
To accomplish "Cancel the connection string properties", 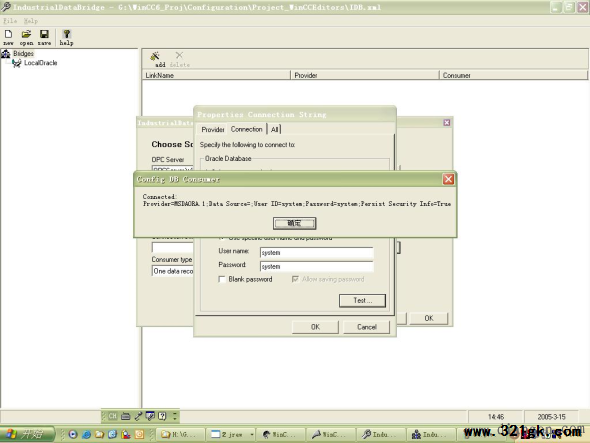I will pyautogui.click(x=366, y=327).
